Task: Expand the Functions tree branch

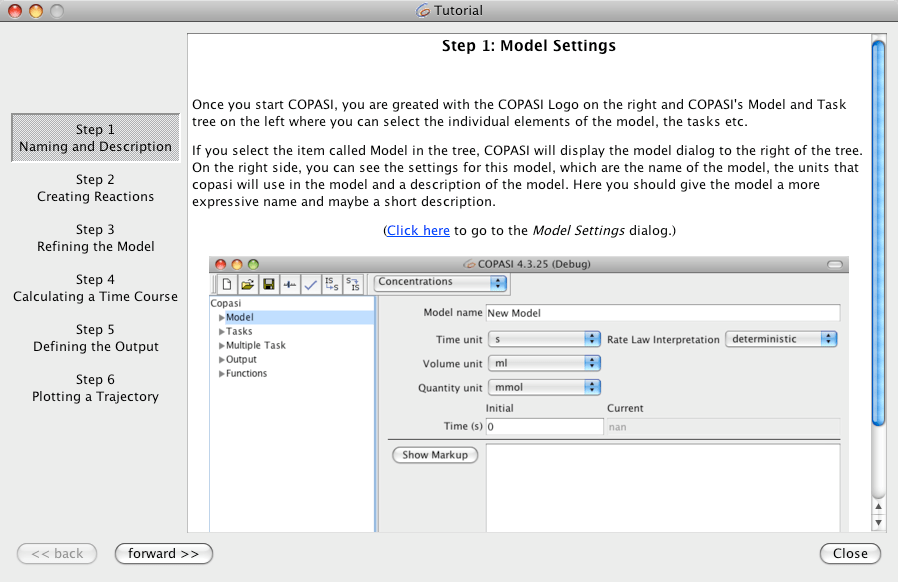Action: pos(220,373)
